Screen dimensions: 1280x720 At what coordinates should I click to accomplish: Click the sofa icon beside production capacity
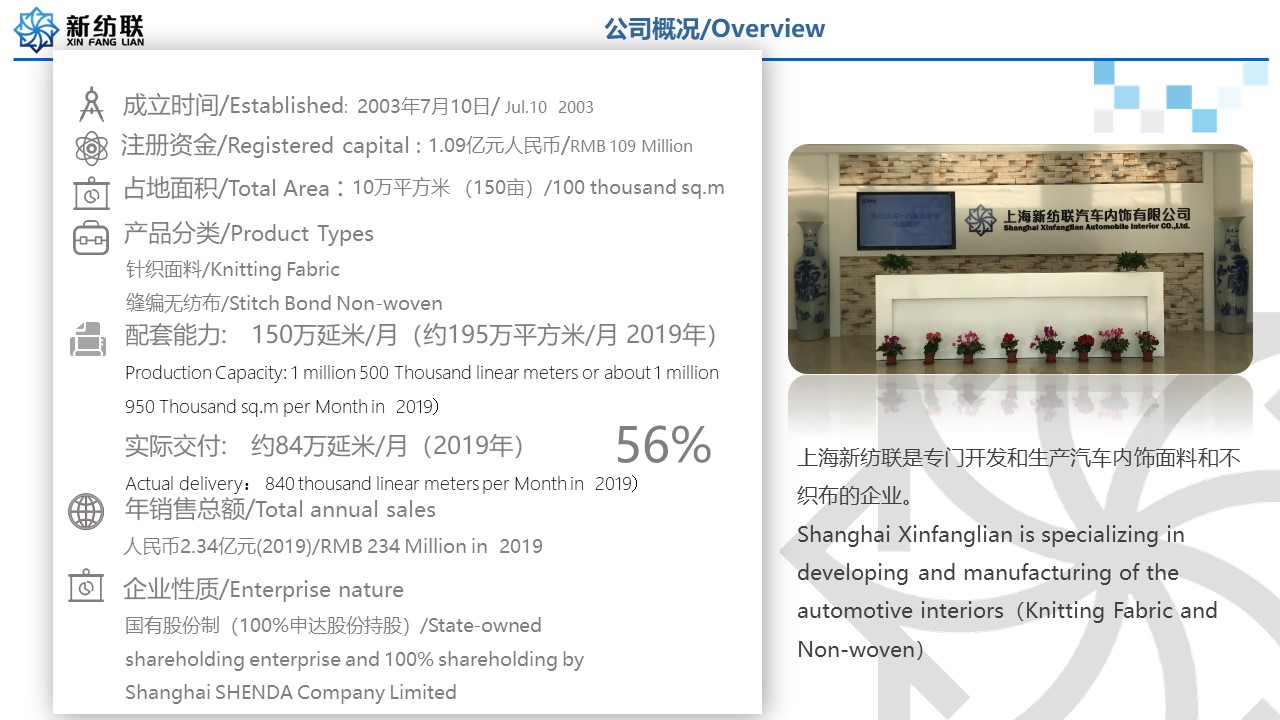(88, 340)
